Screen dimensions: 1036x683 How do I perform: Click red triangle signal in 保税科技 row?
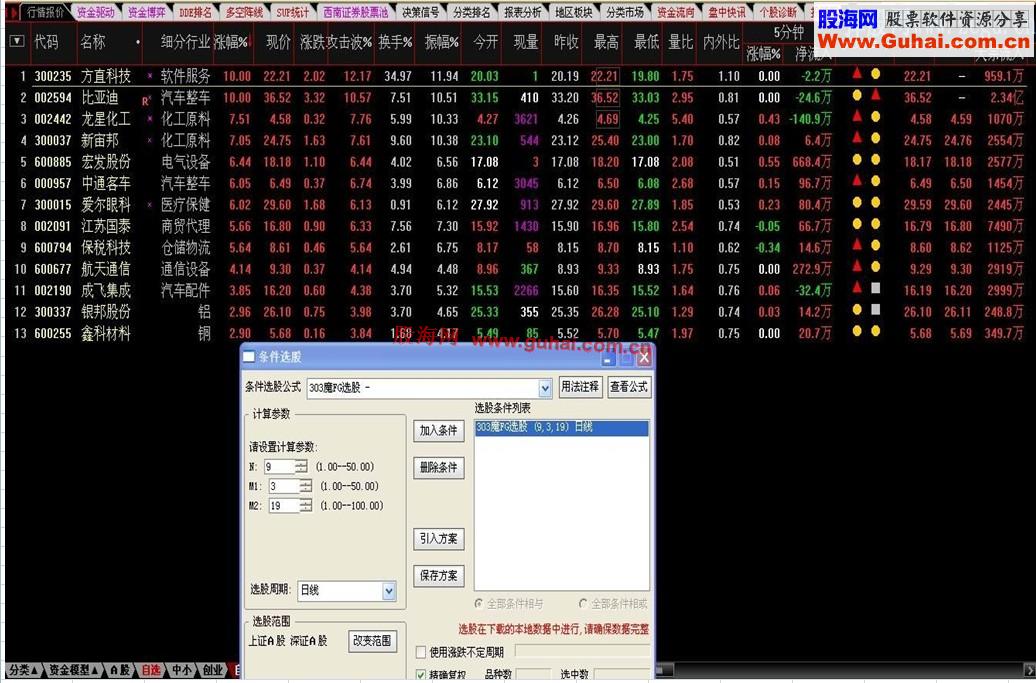pos(857,244)
